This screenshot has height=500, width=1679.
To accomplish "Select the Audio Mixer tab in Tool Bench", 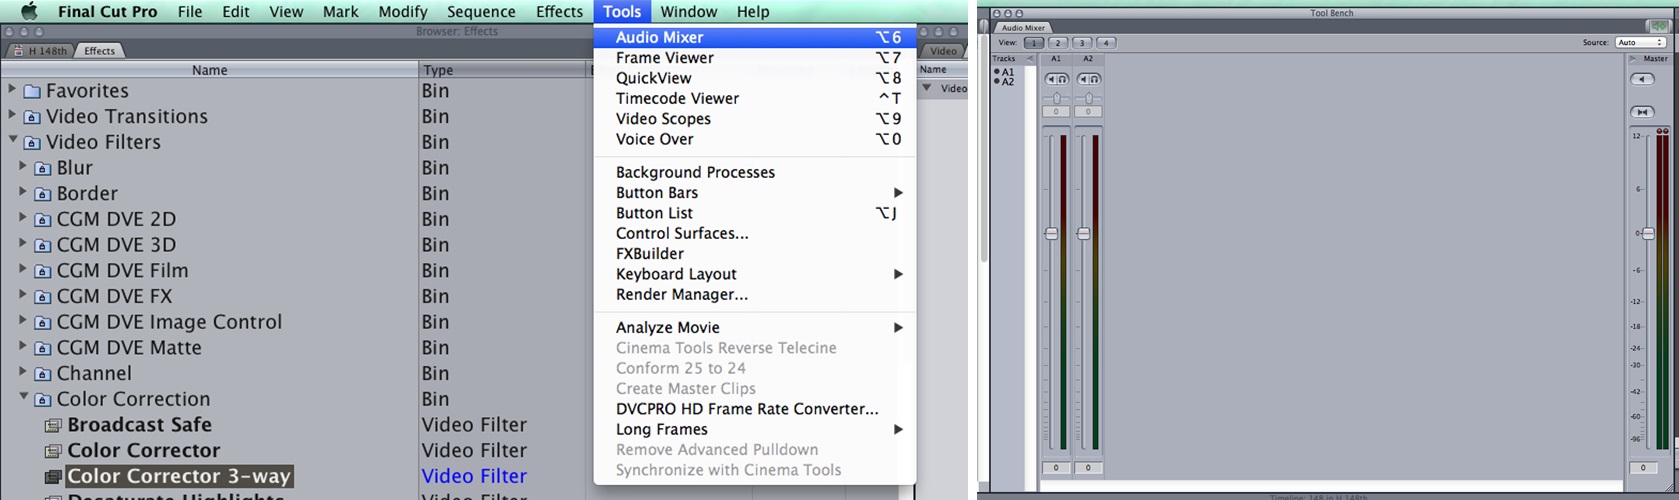I will coord(1023,28).
